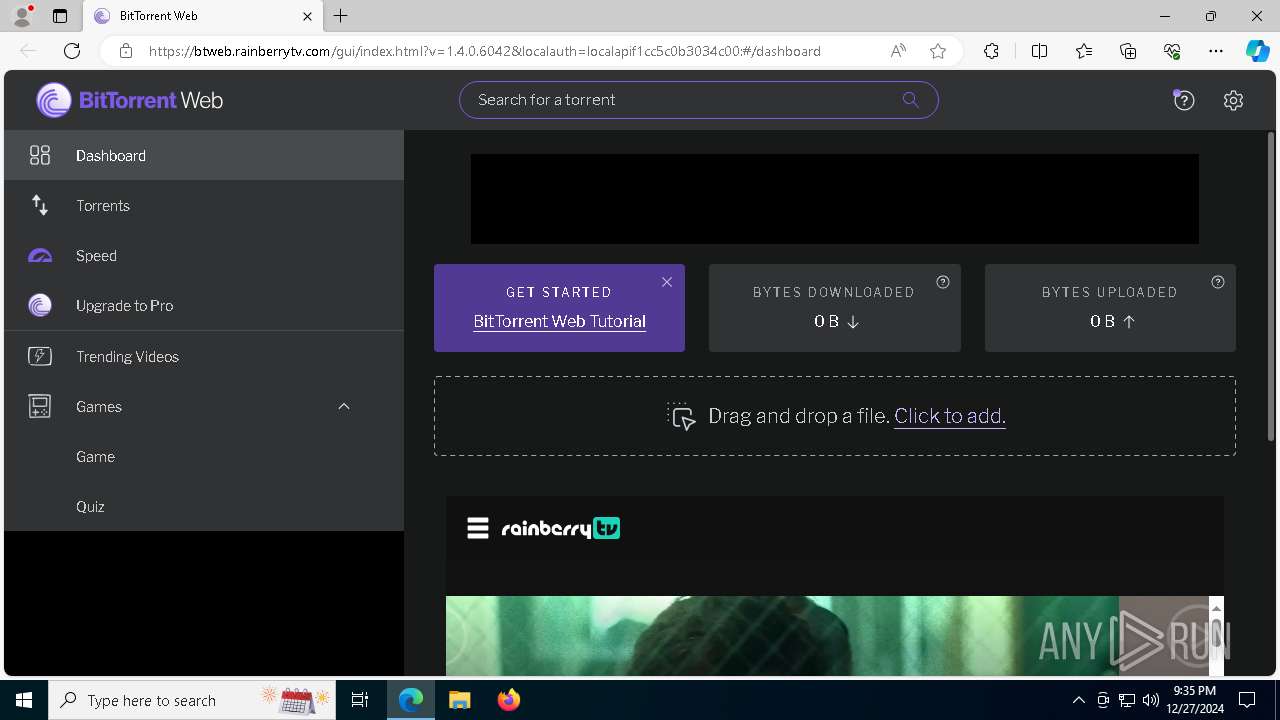
Task: View site information lock icon
Action: click(126, 51)
